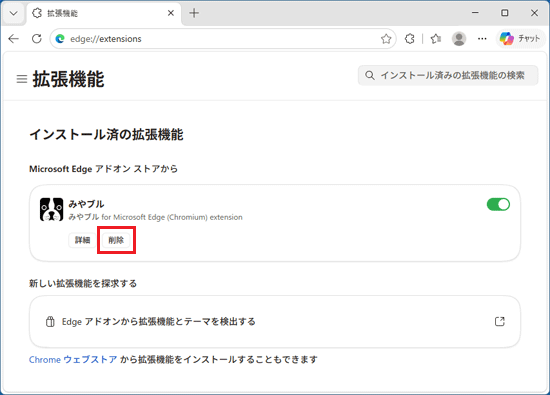550x395 pixels.
Task: Click the edge://extensions address bar
Action: pyautogui.click(x=223, y=39)
